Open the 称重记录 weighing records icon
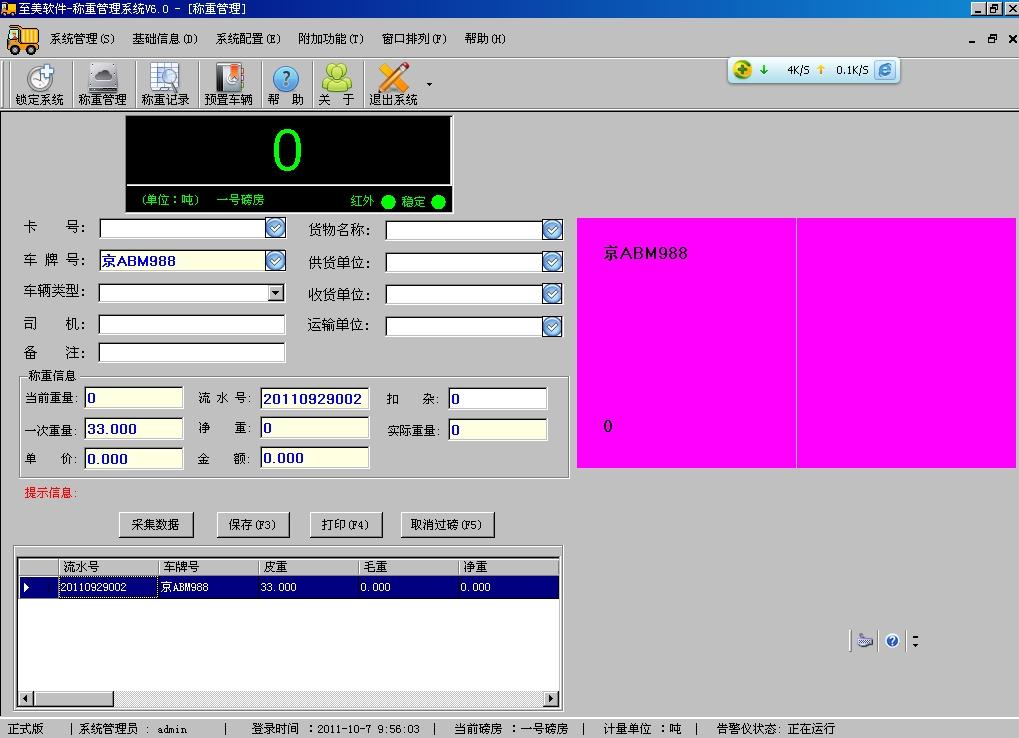 tap(165, 84)
